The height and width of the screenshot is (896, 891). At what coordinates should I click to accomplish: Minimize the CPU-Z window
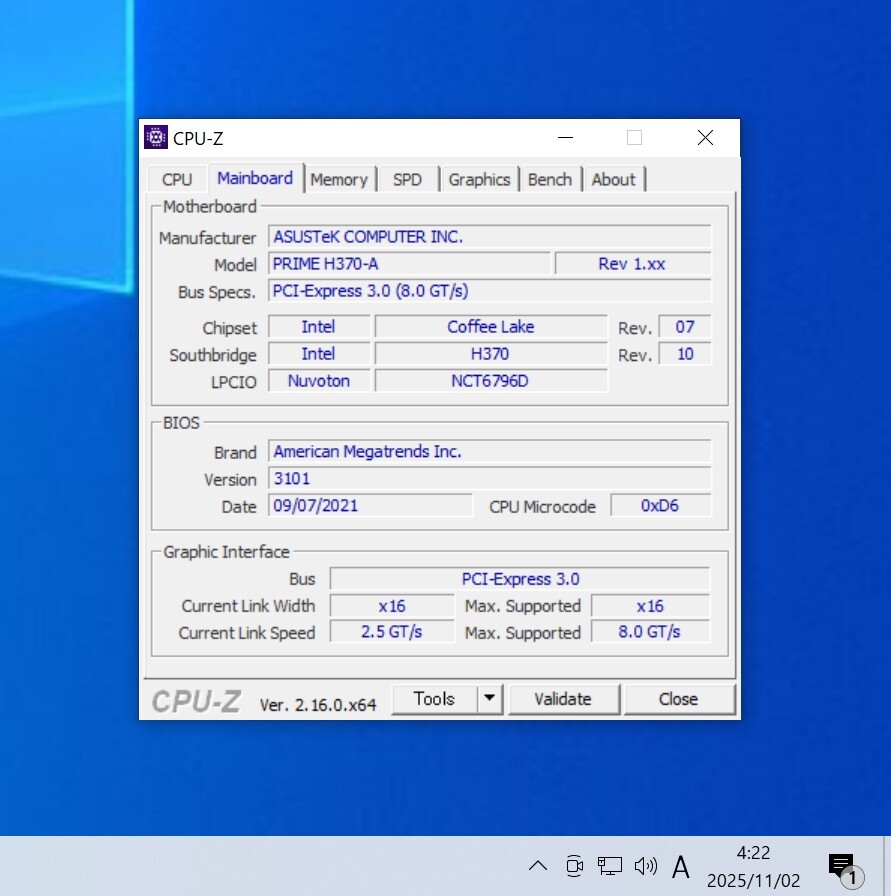coord(566,138)
